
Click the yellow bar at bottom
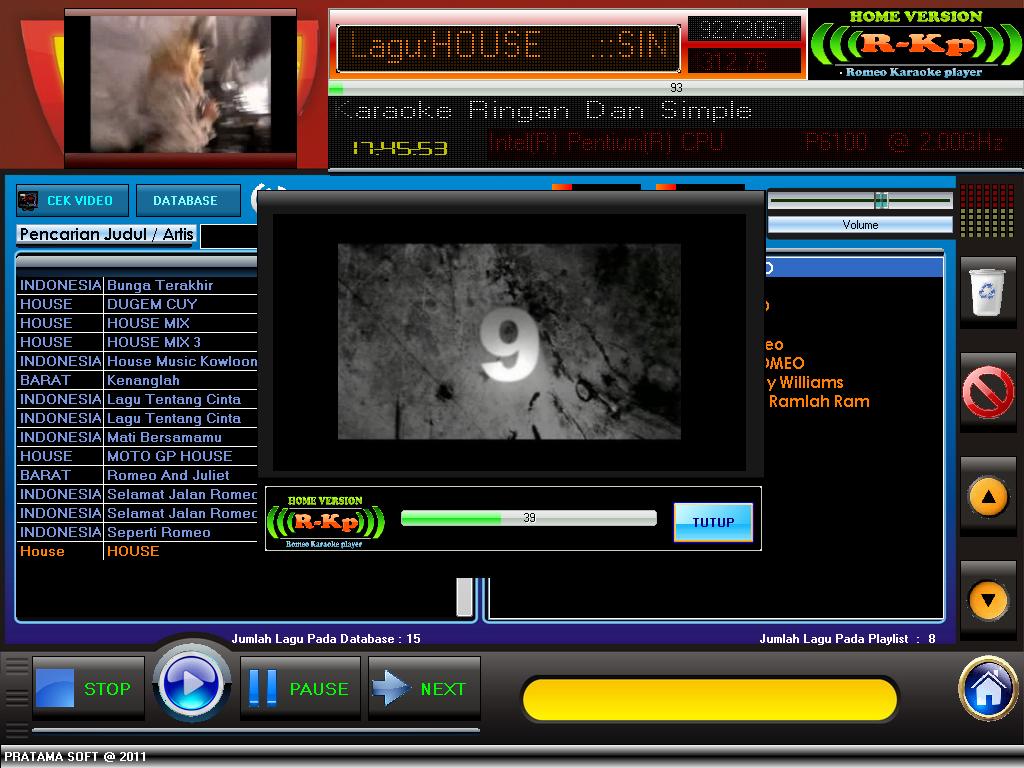click(710, 699)
